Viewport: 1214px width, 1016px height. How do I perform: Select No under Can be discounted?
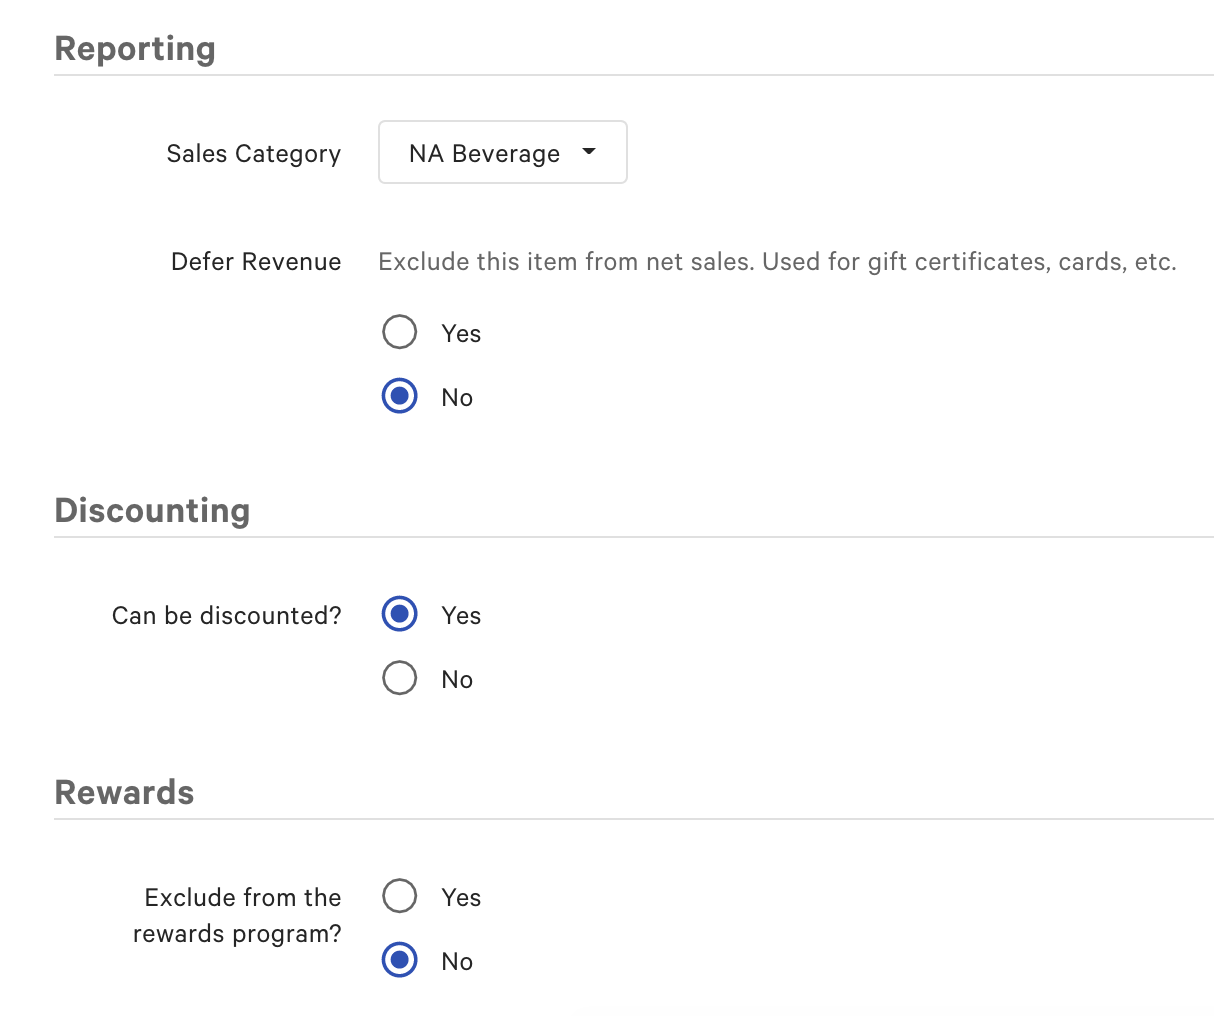[399, 678]
